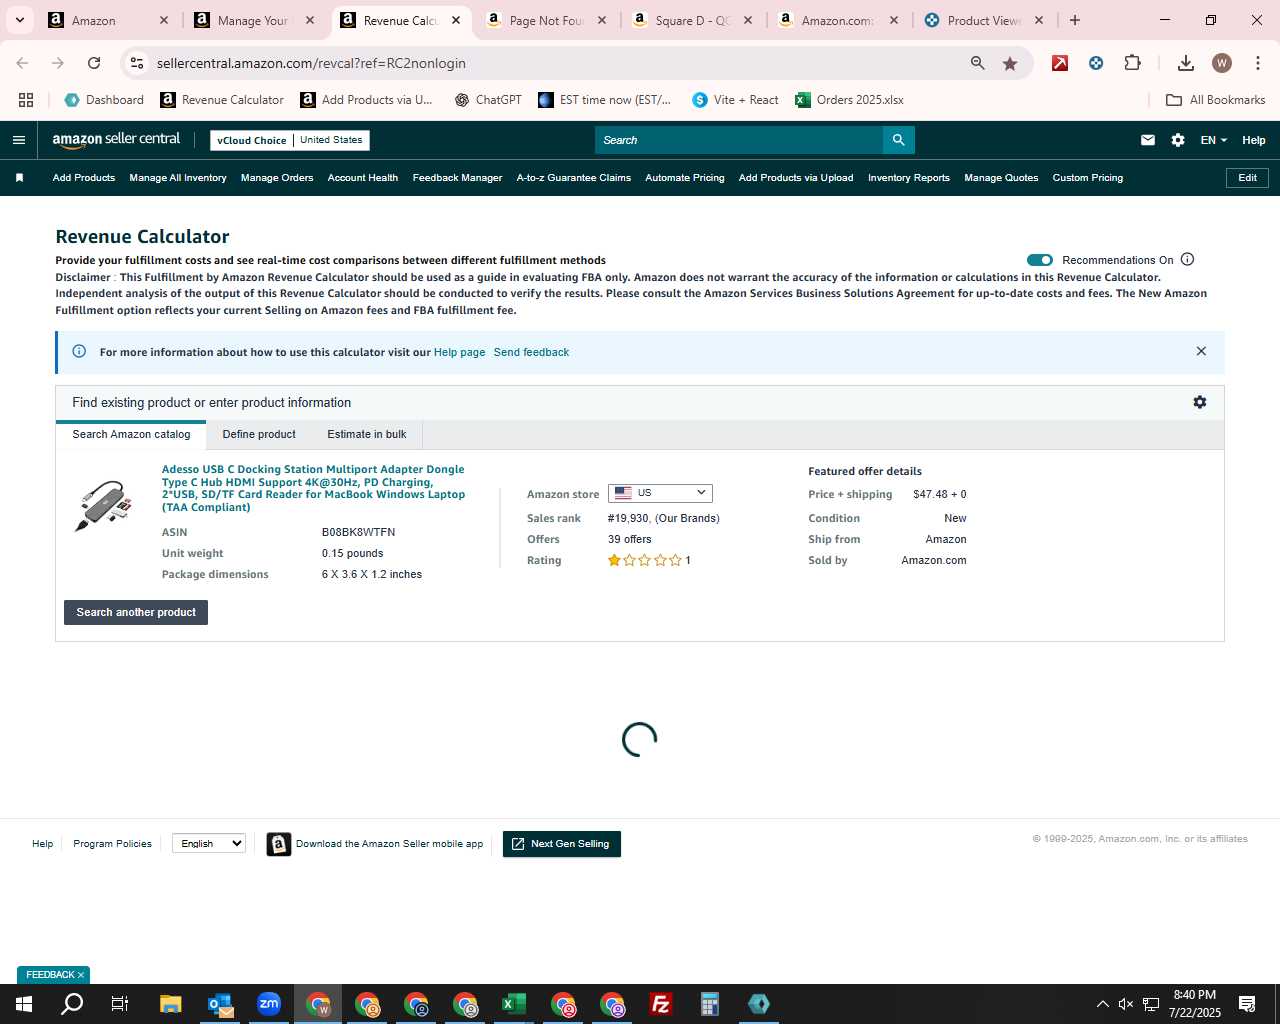Click the one-star product rating

coord(645,560)
